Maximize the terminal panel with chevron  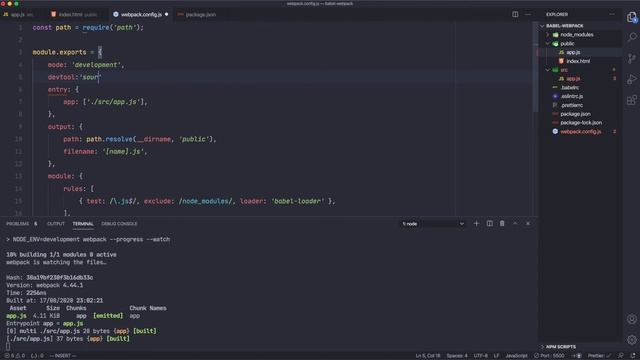tap(515, 224)
